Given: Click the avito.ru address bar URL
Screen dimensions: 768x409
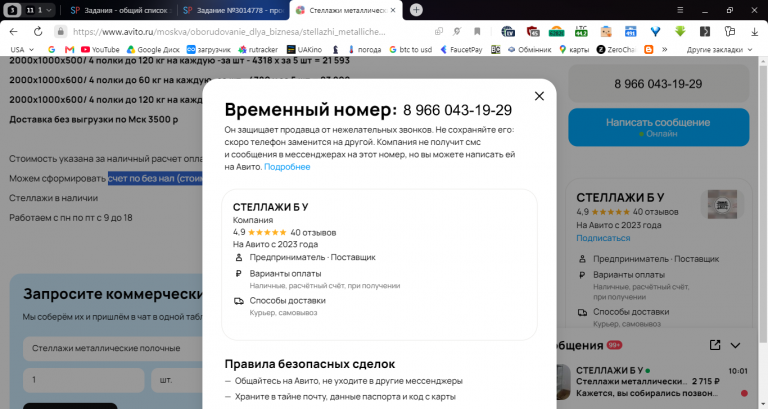Looking at the screenshot, I should (229, 31).
